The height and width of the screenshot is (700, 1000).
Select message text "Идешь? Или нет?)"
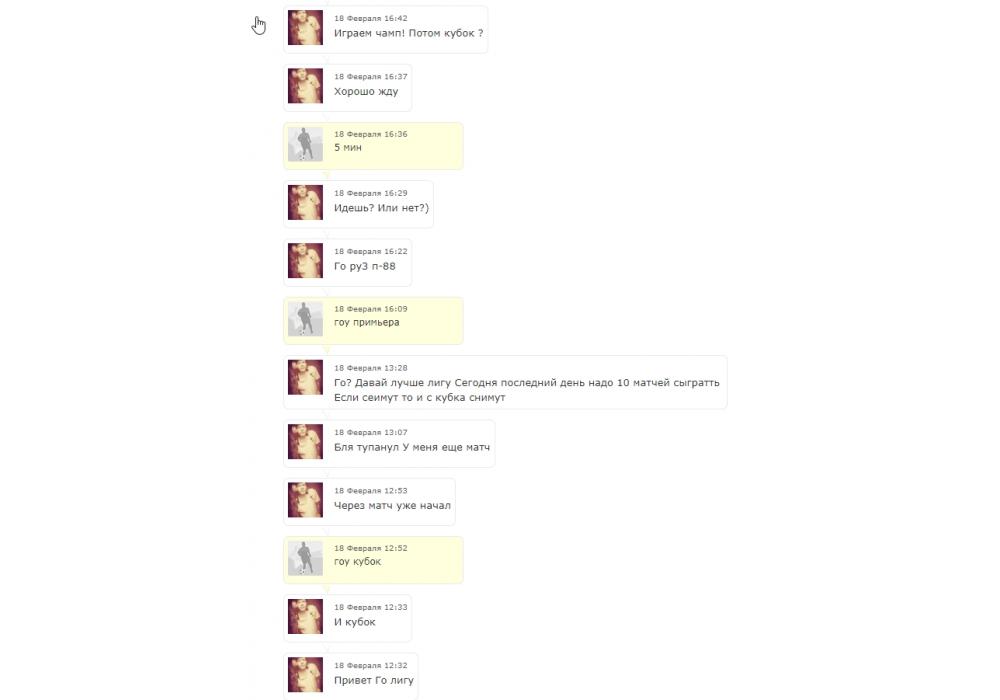click(381, 208)
